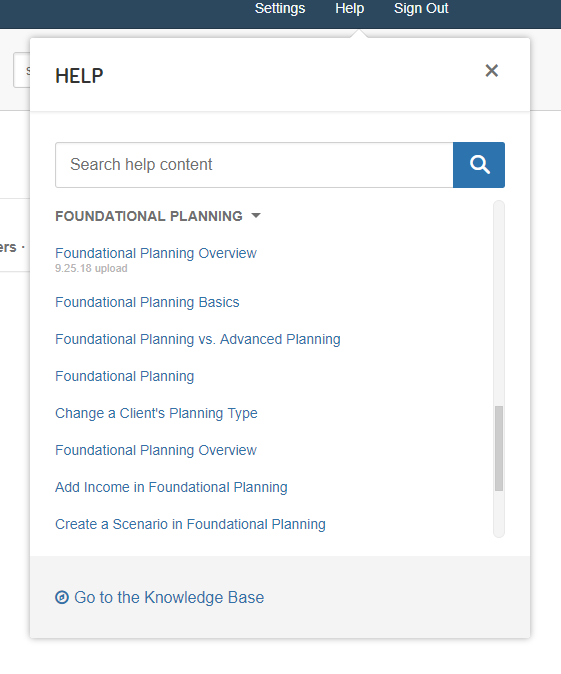
Task: Close the Help panel with the X
Action: (491, 70)
